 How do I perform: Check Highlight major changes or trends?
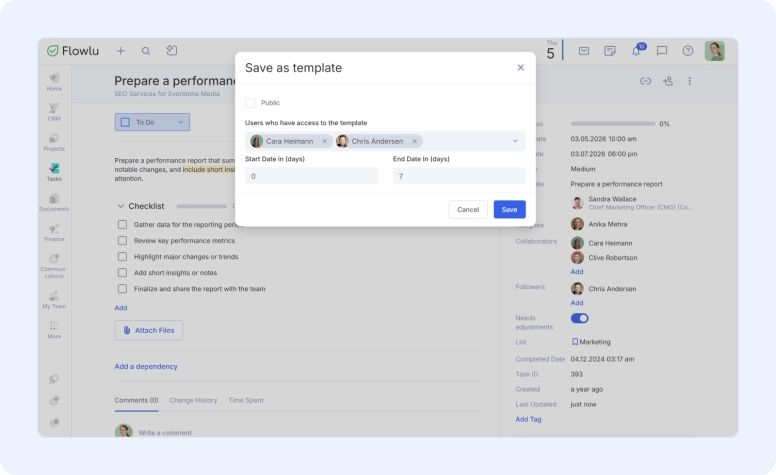(122, 257)
